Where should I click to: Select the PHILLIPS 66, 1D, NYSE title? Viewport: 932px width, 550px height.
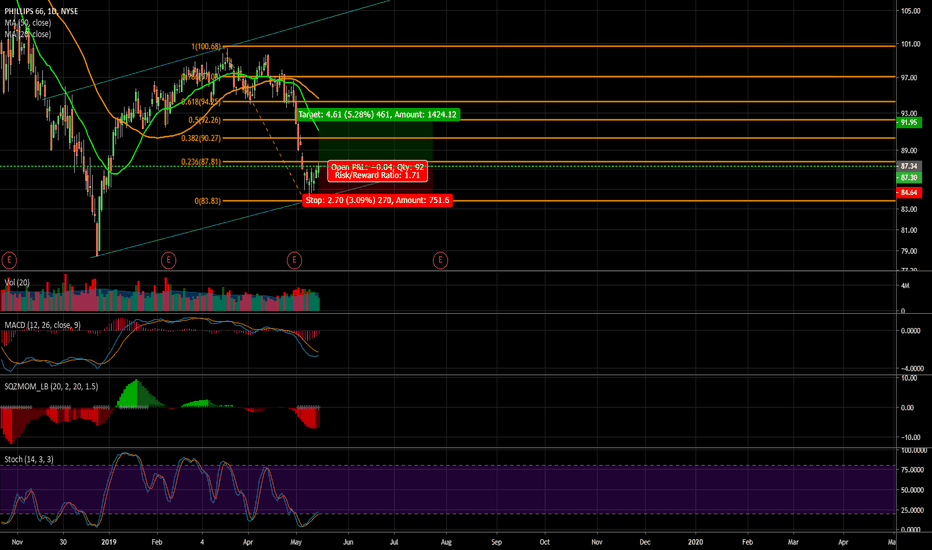(41, 11)
